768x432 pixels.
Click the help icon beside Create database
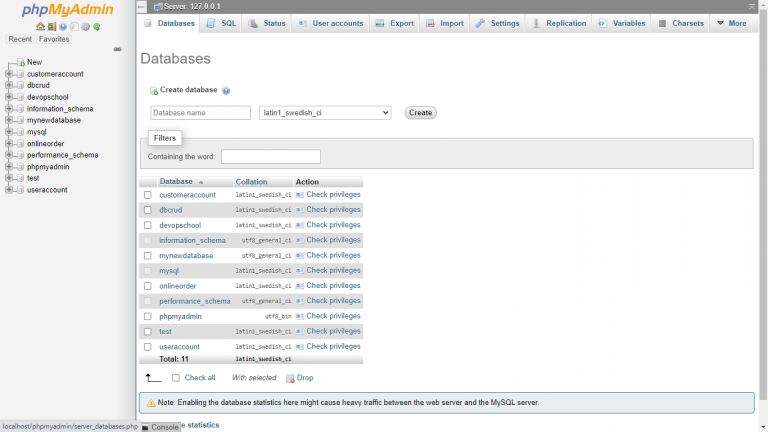click(x=226, y=91)
